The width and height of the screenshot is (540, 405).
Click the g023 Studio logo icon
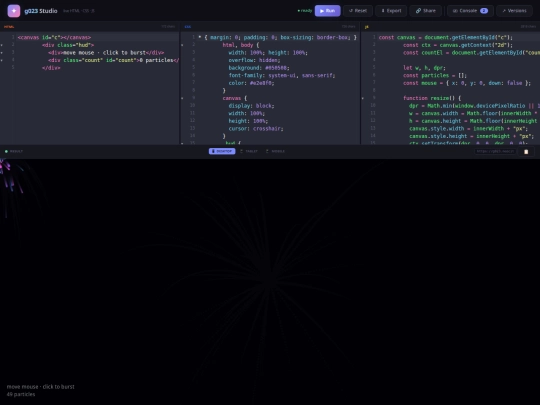coord(14,11)
